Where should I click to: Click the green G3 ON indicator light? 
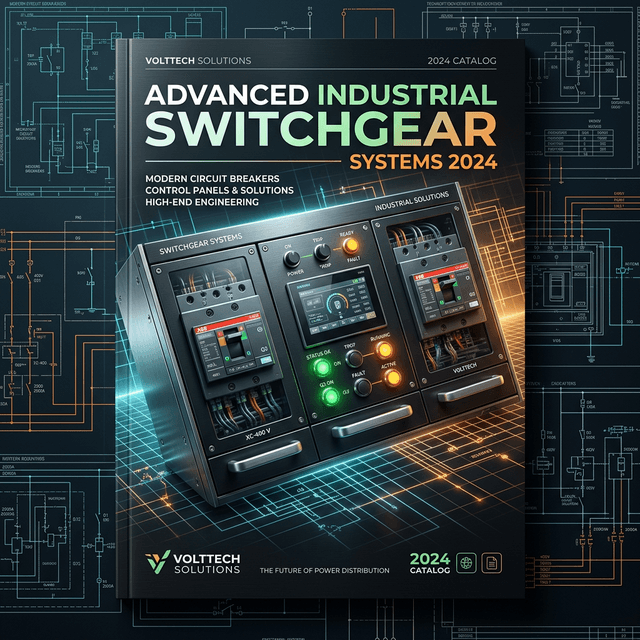click(x=330, y=396)
